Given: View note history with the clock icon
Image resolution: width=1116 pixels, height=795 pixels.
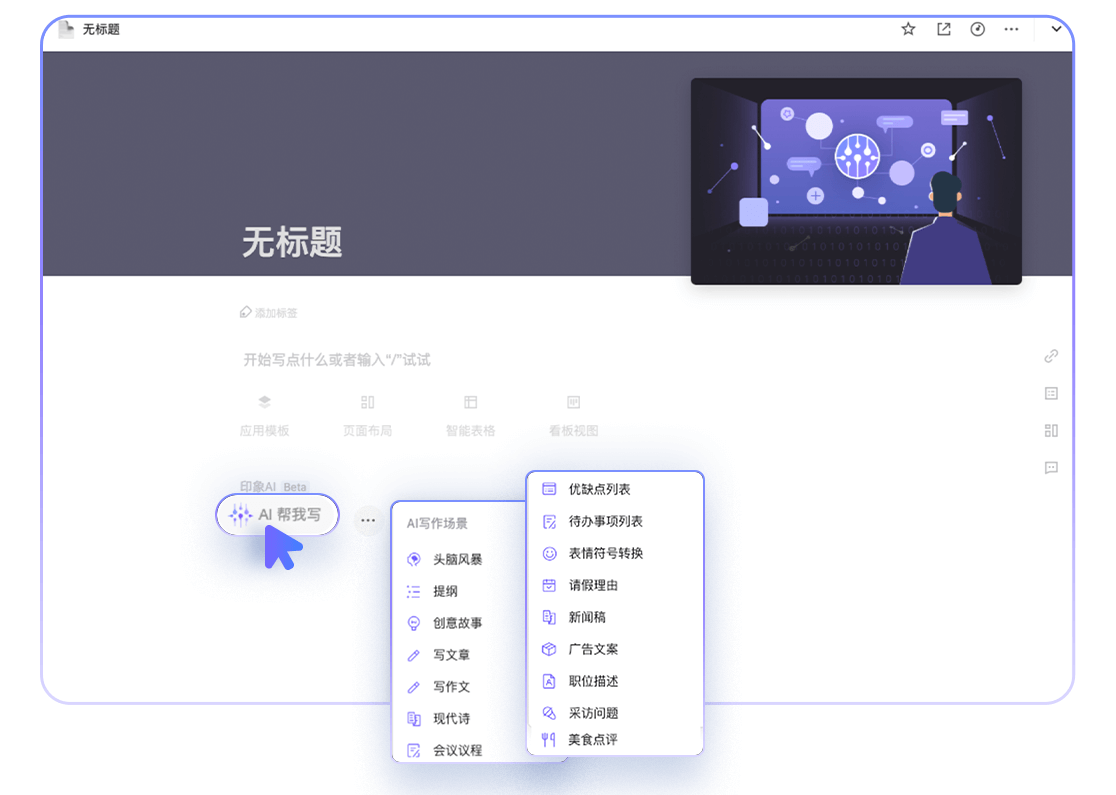Looking at the screenshot, I should [x=977, y=30].
